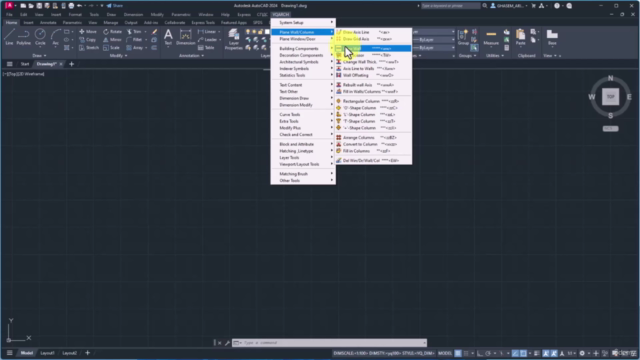Click the Stretch tool
This screenshot has height=360, width=640.
coord(89,48)
